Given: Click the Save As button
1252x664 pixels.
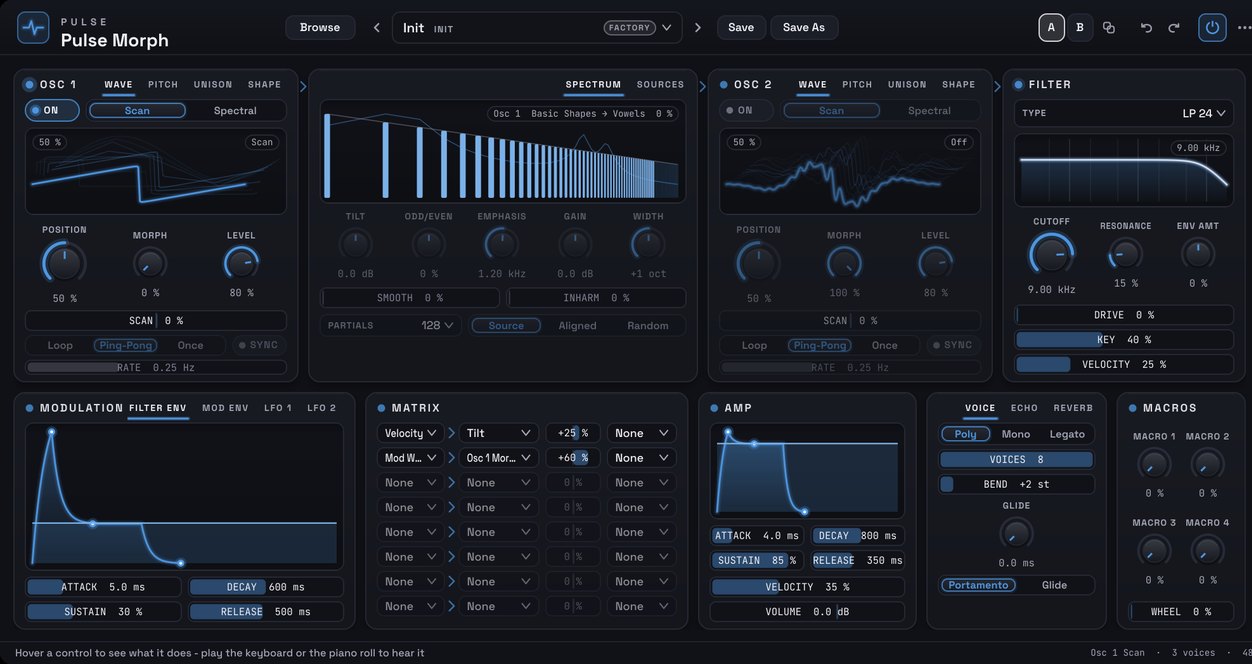Looking at the screenshot, I should (804, 28).
